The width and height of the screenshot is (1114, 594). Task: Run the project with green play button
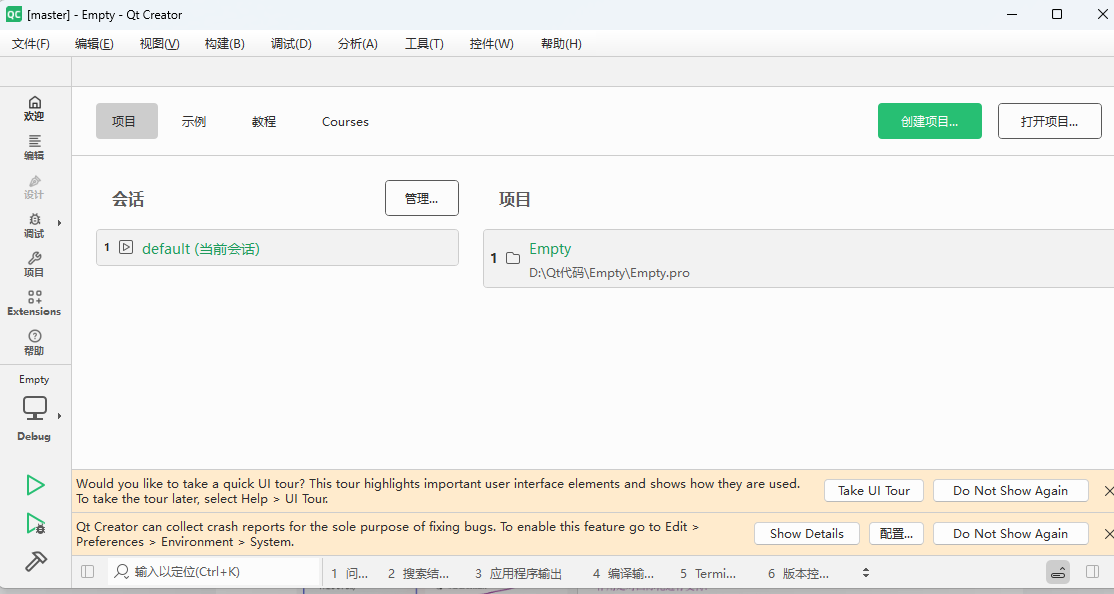click(x=35, y=485)
